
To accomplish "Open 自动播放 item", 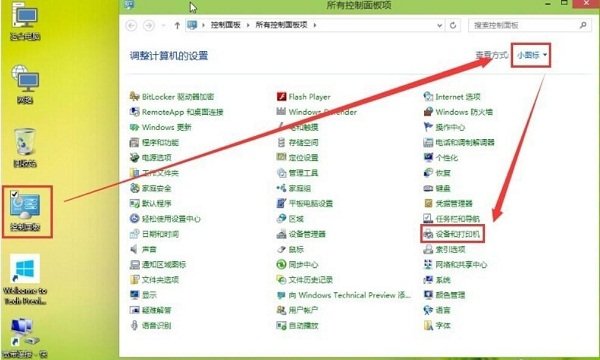I will click(297, 326).
